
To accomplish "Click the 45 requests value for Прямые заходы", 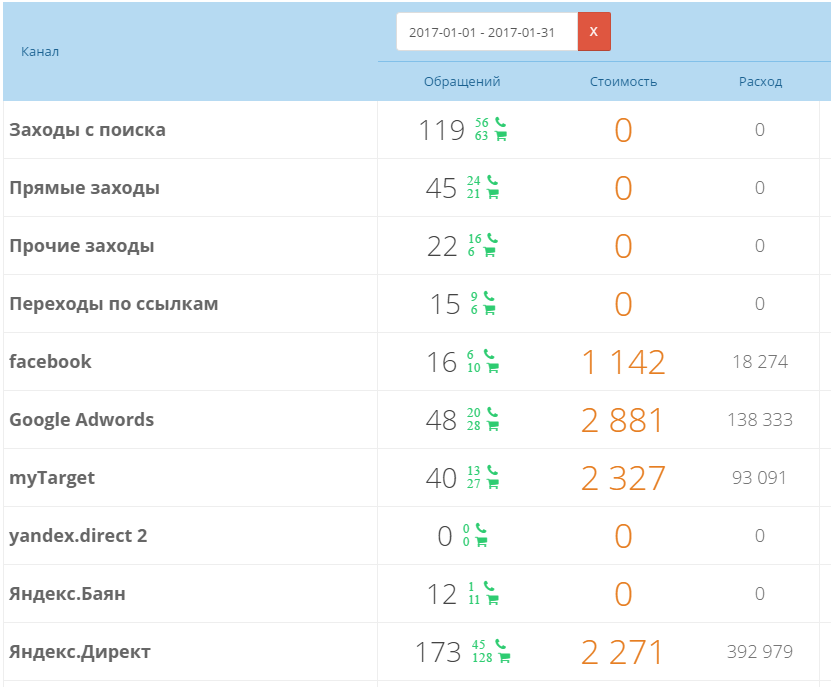I will [441, 188].
